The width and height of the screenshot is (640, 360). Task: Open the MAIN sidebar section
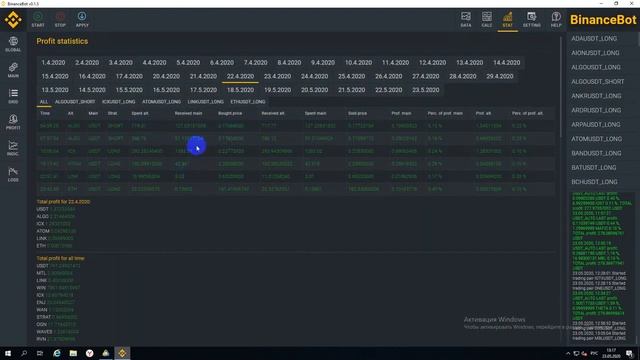[x=13, y=70]
